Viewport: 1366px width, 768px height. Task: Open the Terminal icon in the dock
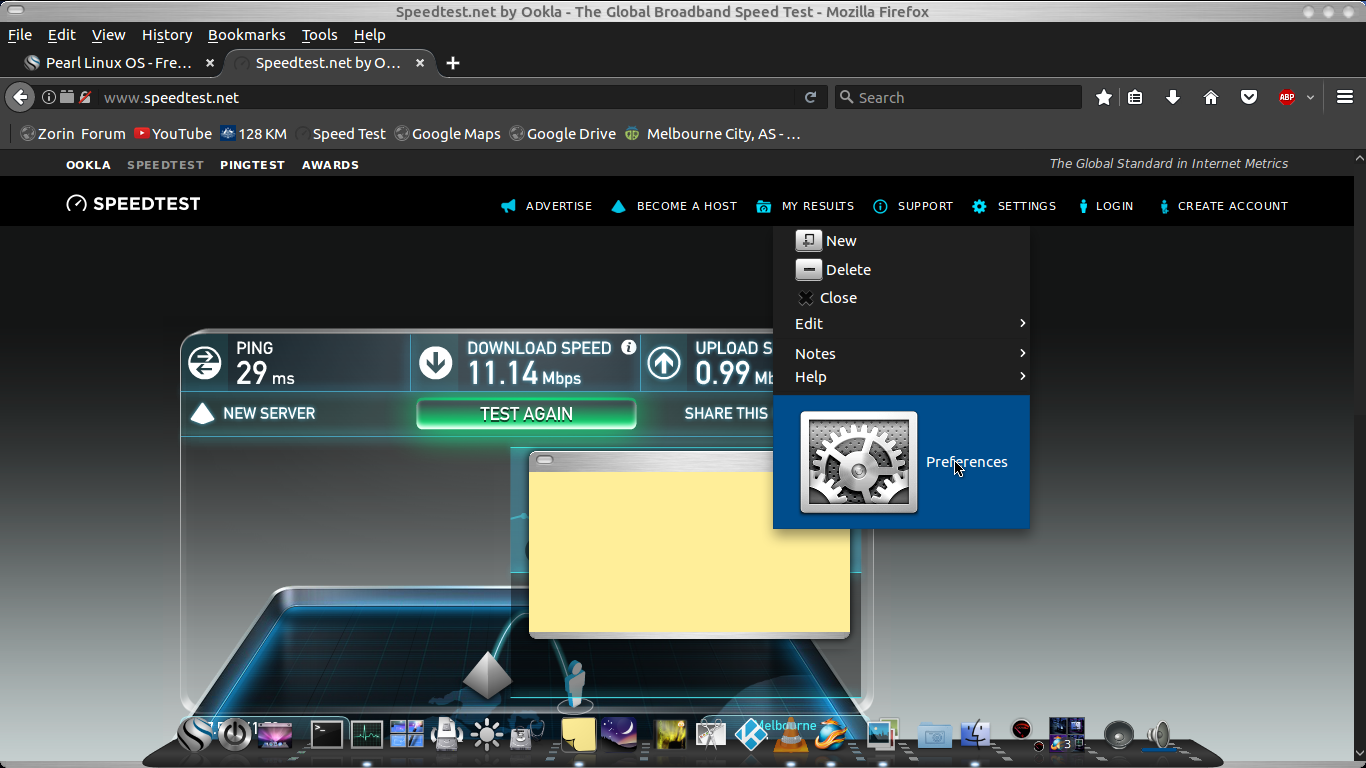tap(326, 735)
